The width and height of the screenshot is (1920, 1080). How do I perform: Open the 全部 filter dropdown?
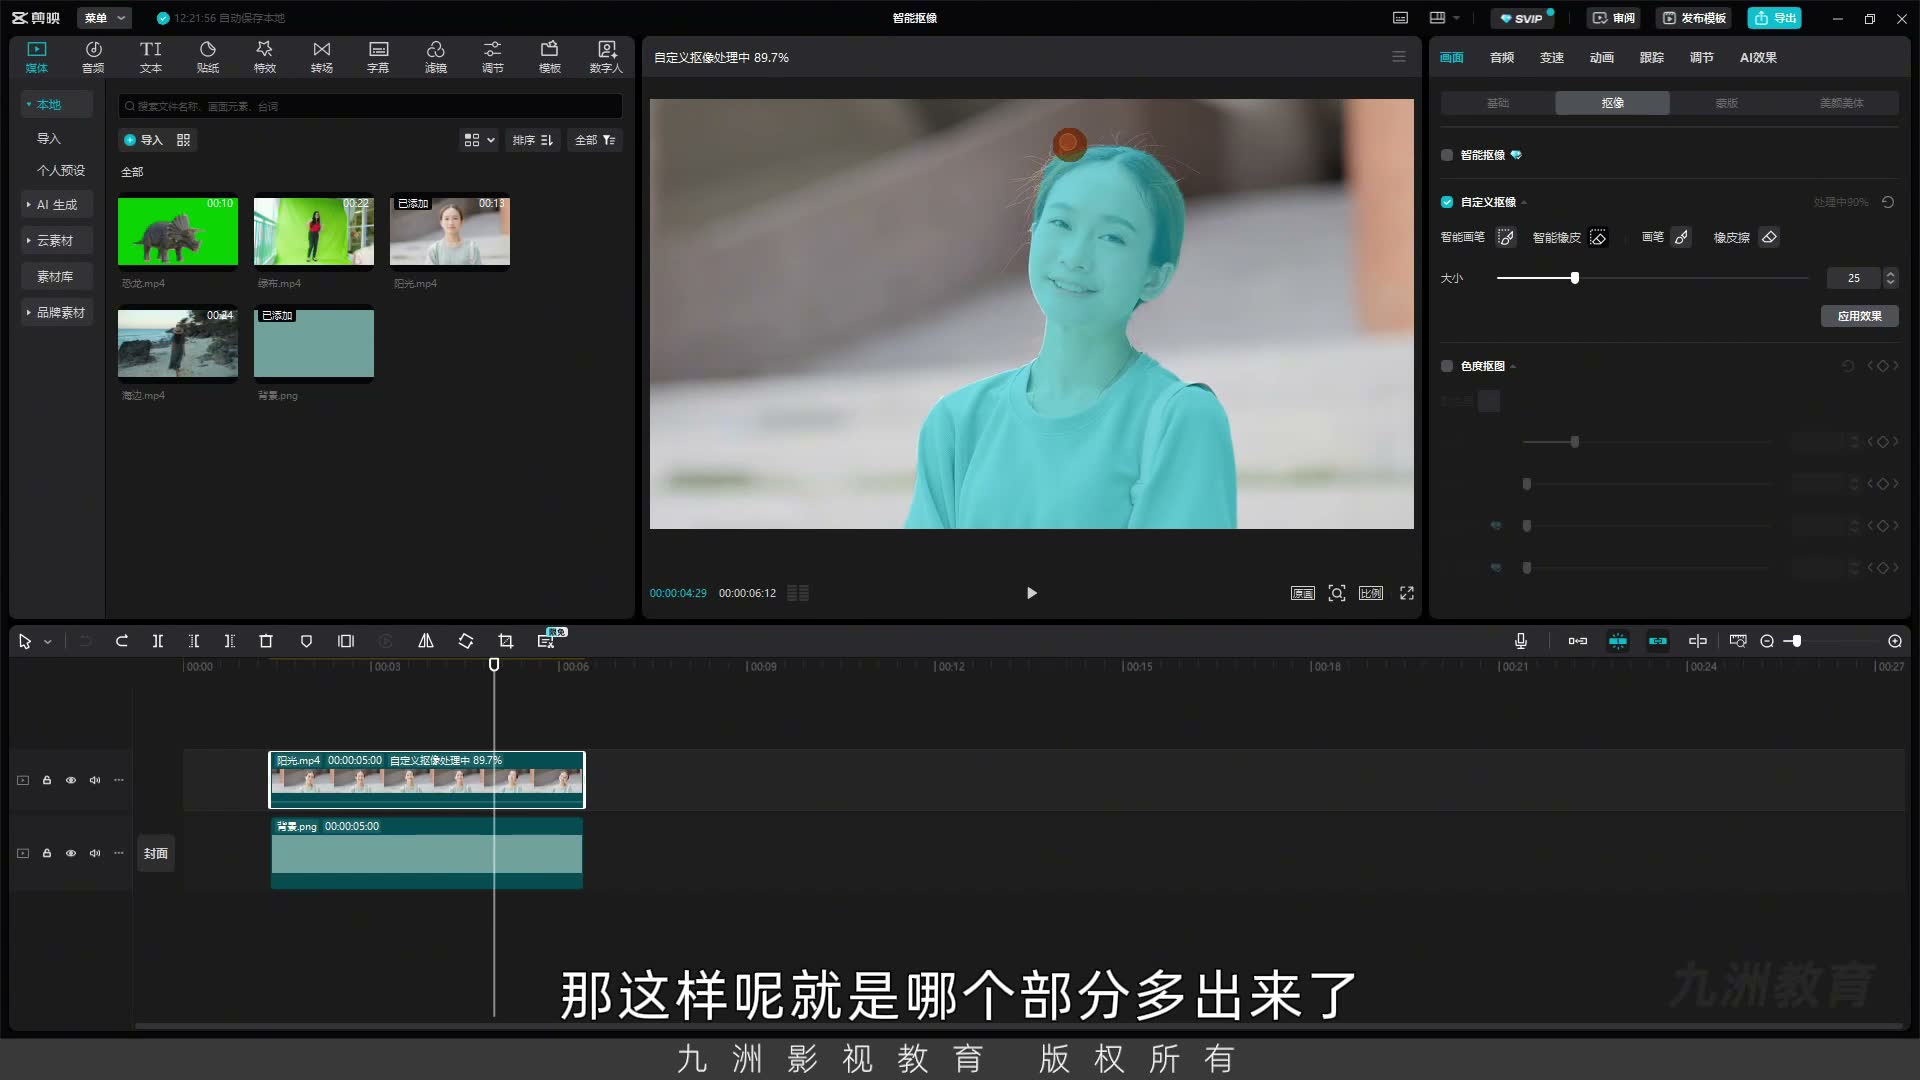pos(595,140)
